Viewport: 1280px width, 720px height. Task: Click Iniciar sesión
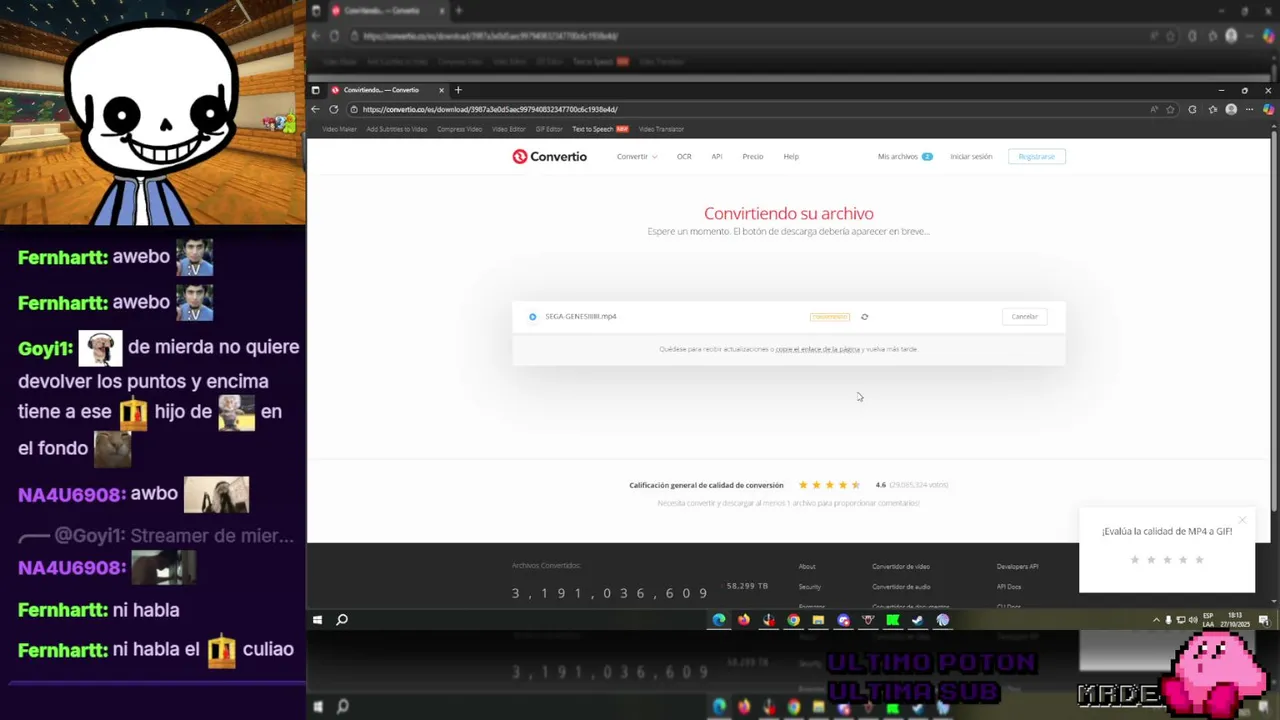point(971,157)
